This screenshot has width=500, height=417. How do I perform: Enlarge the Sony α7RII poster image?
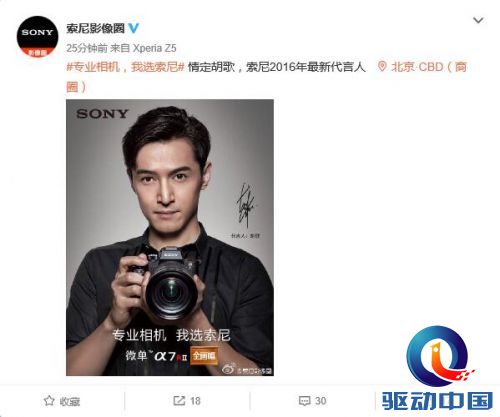click(170, 237)
